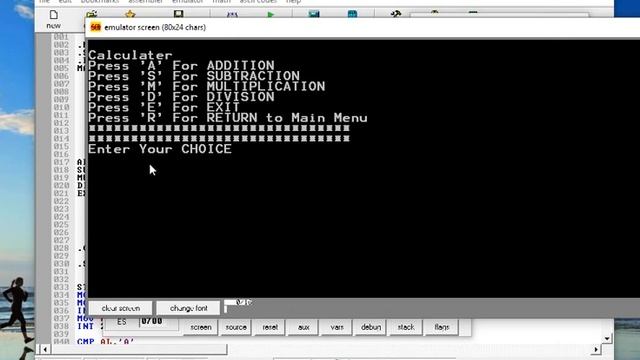Click the editor horizontal scrollbar thumb
The width and height of the screenshot is (640, 360).
[x=139, y=349]
